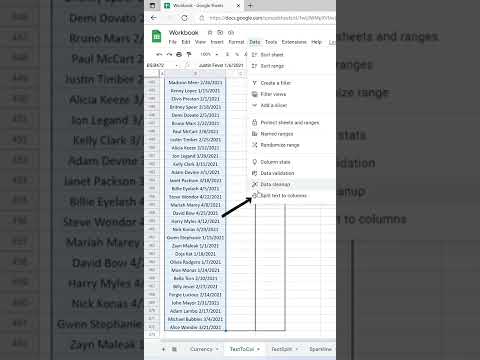Viewport: 480px width, 360px height.
Task: Switch to the Sparkline sheet tab
Action: click(x=320, y=349)
